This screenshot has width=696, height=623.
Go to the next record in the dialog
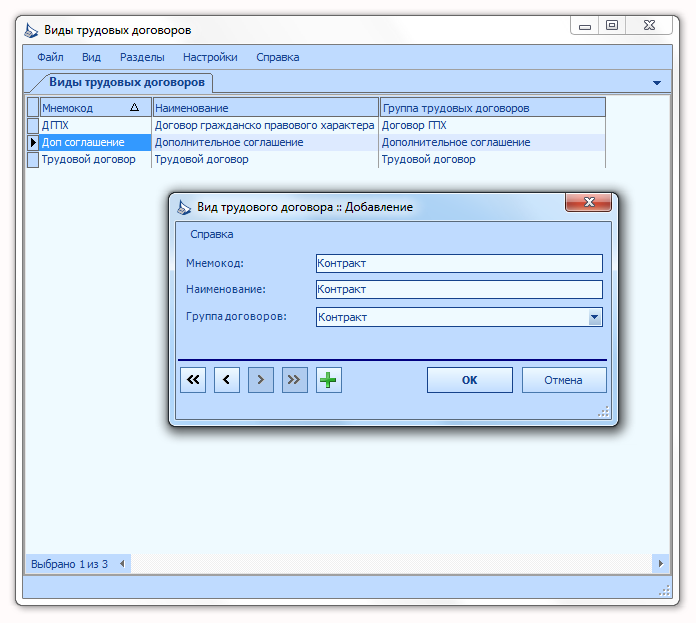[x=261, y=380]
